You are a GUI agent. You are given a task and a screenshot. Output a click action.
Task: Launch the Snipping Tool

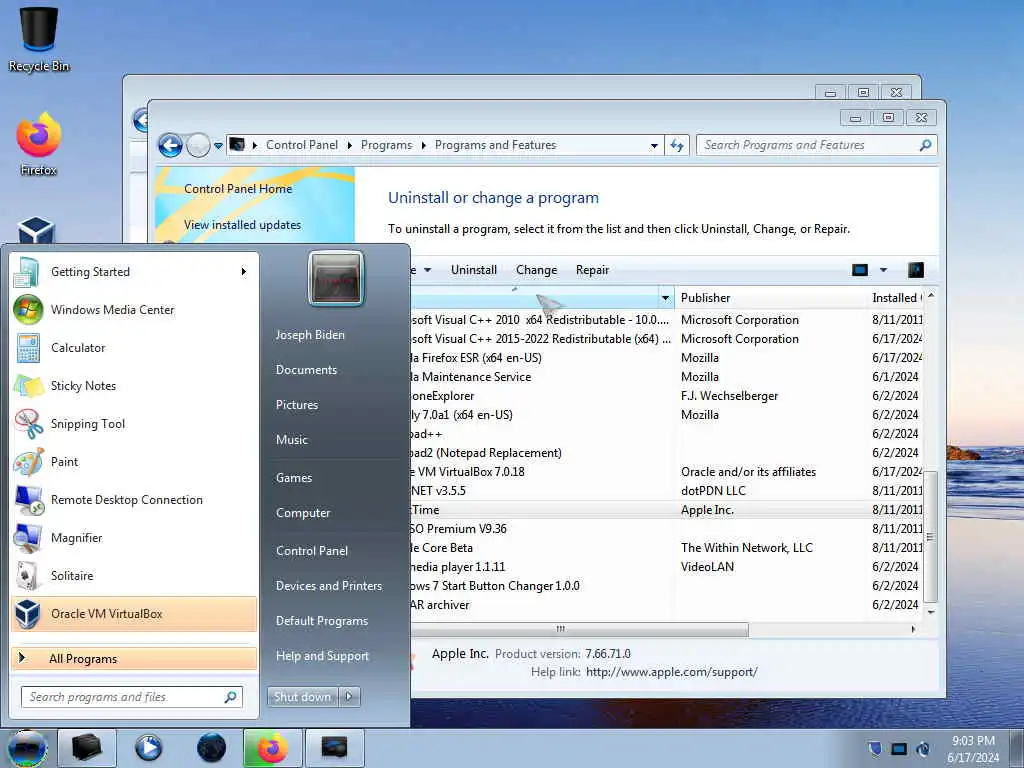click(x=134, y=423)
